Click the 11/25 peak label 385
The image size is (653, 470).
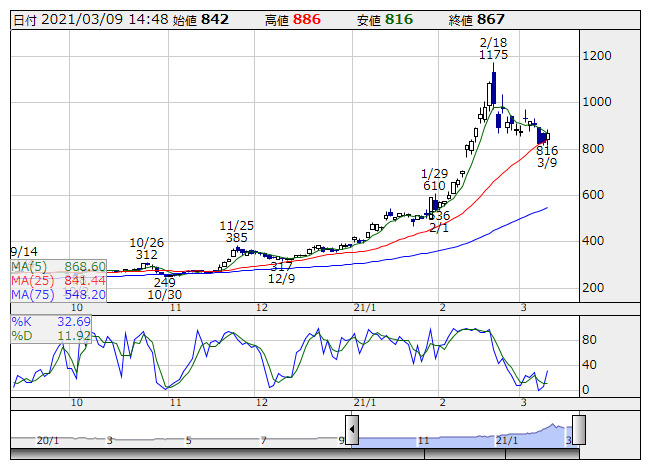236,238
